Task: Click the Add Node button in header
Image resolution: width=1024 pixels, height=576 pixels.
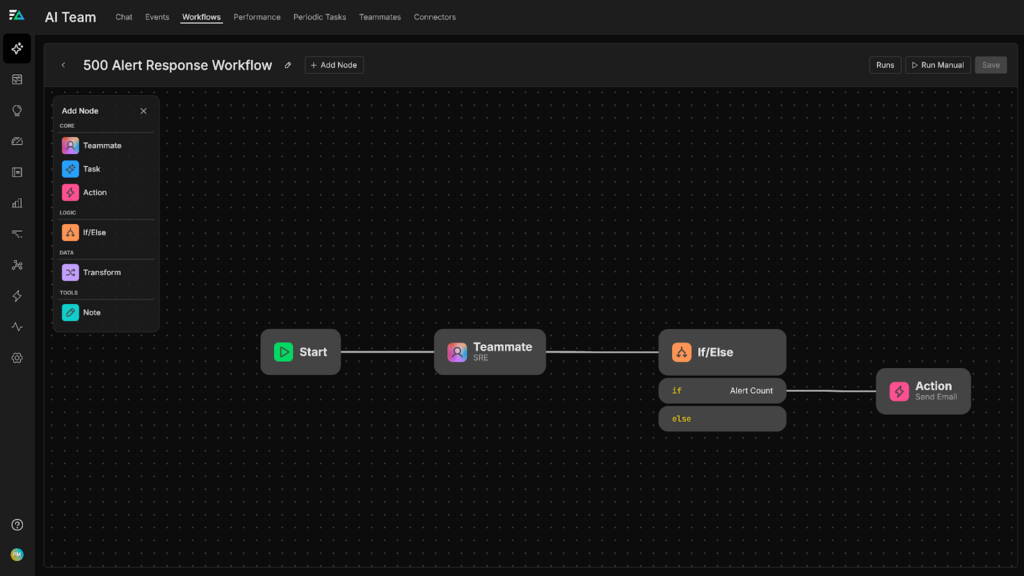Action: (334, 65)
